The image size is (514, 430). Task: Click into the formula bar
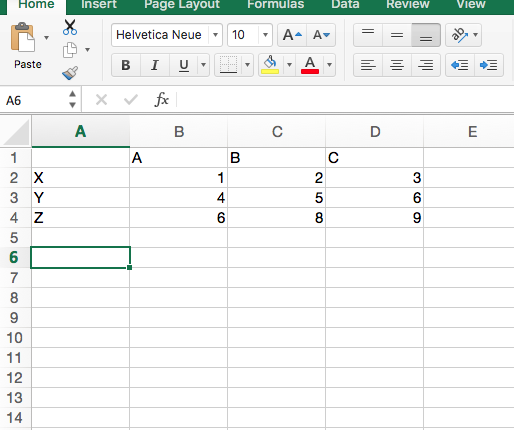point(345,100)
